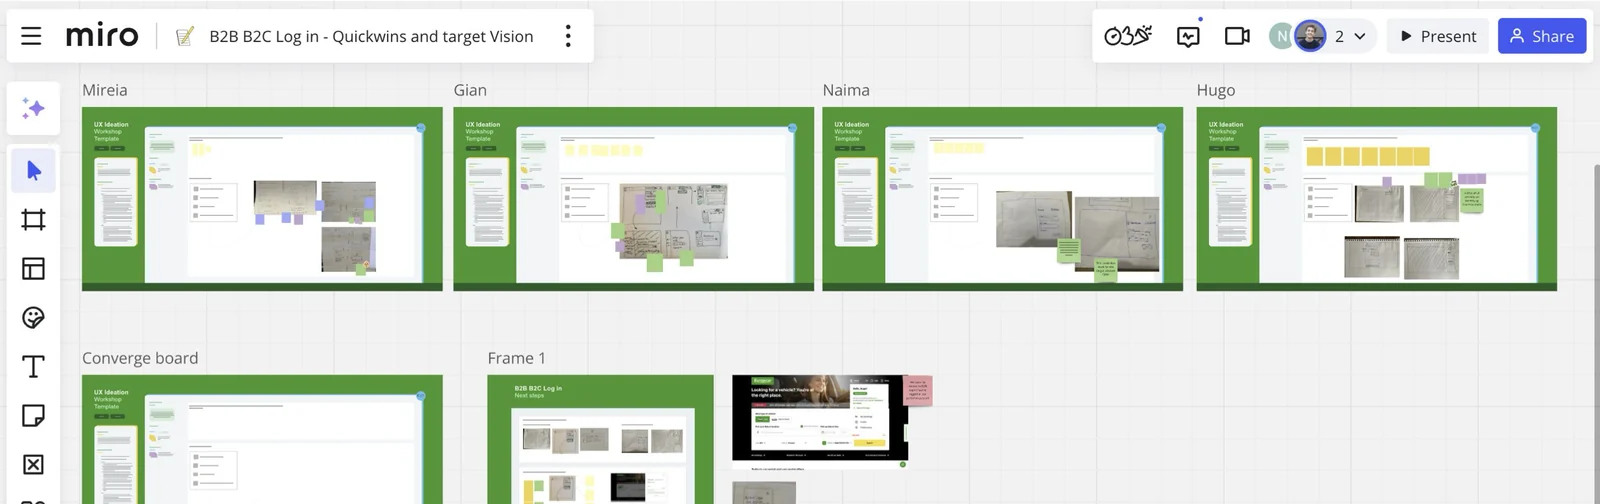This screenshot has width=1600, height=504.
Task: Open the stickers and emoji palette tool
Action: pos(33,317)
